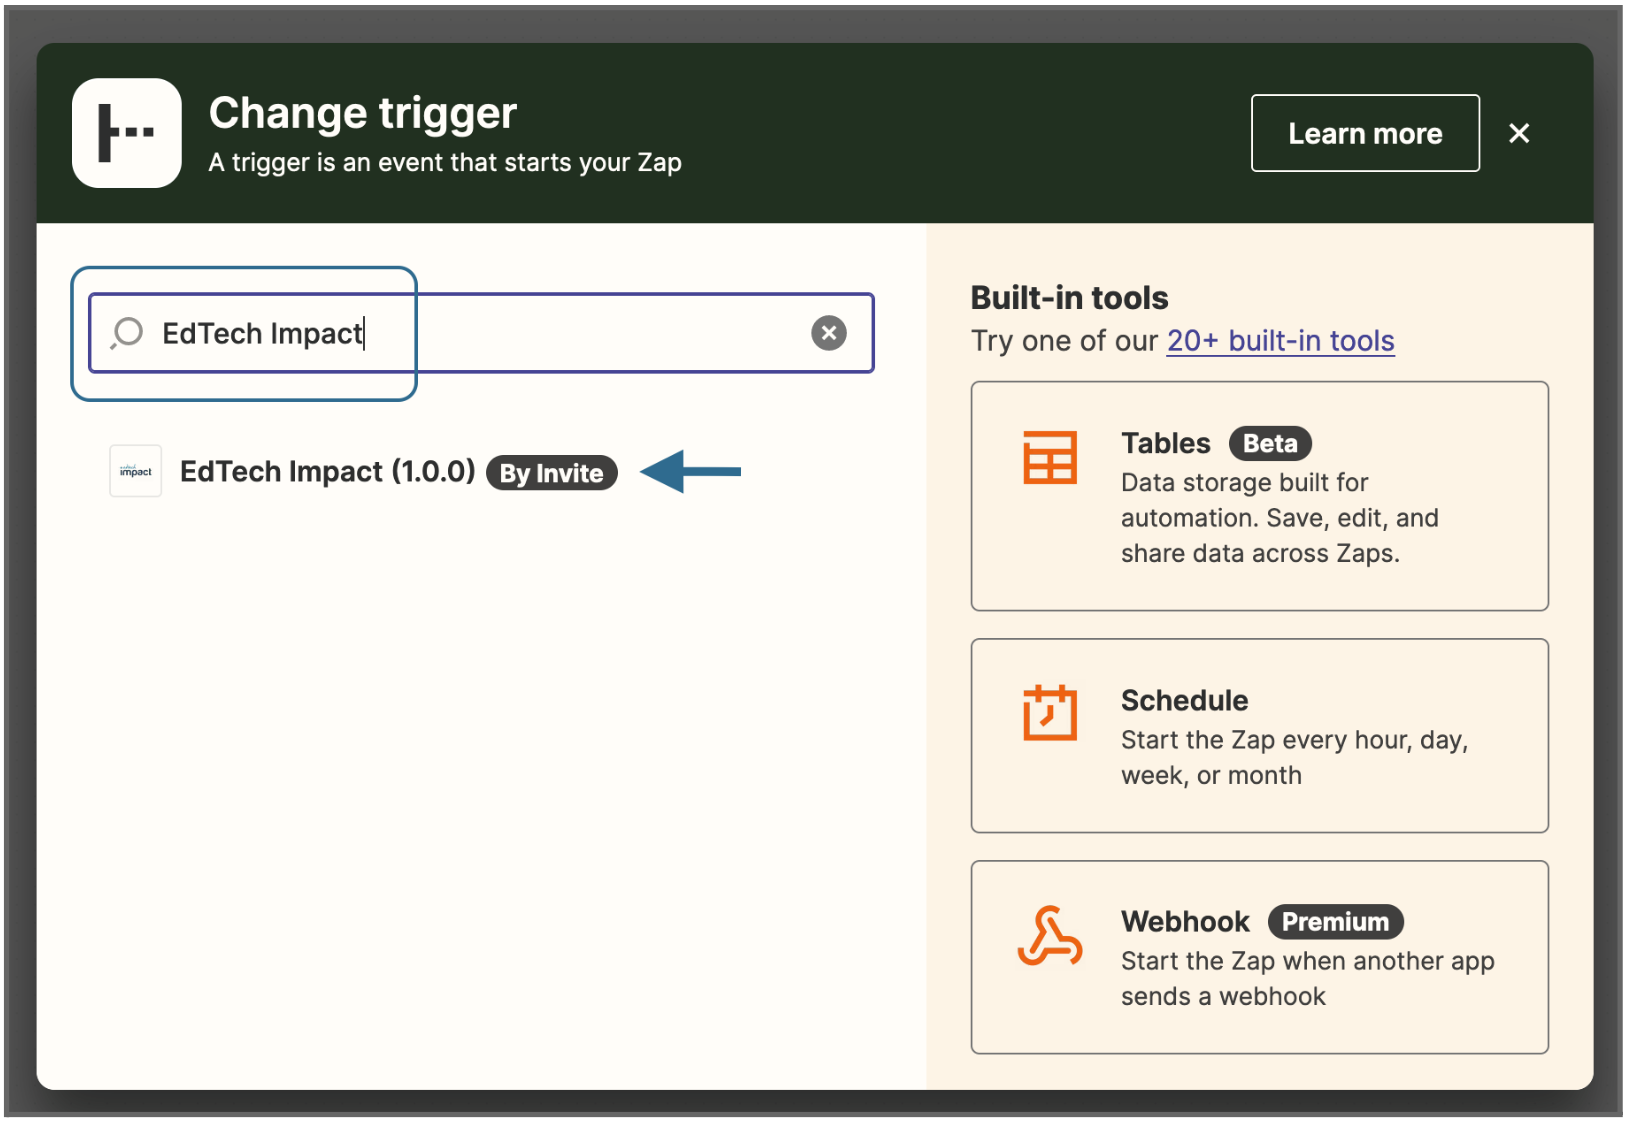Click 'Start the Zap when another app' description
The width and height of the screenshot is (1630, 1122).
[x=1308, y=979]
